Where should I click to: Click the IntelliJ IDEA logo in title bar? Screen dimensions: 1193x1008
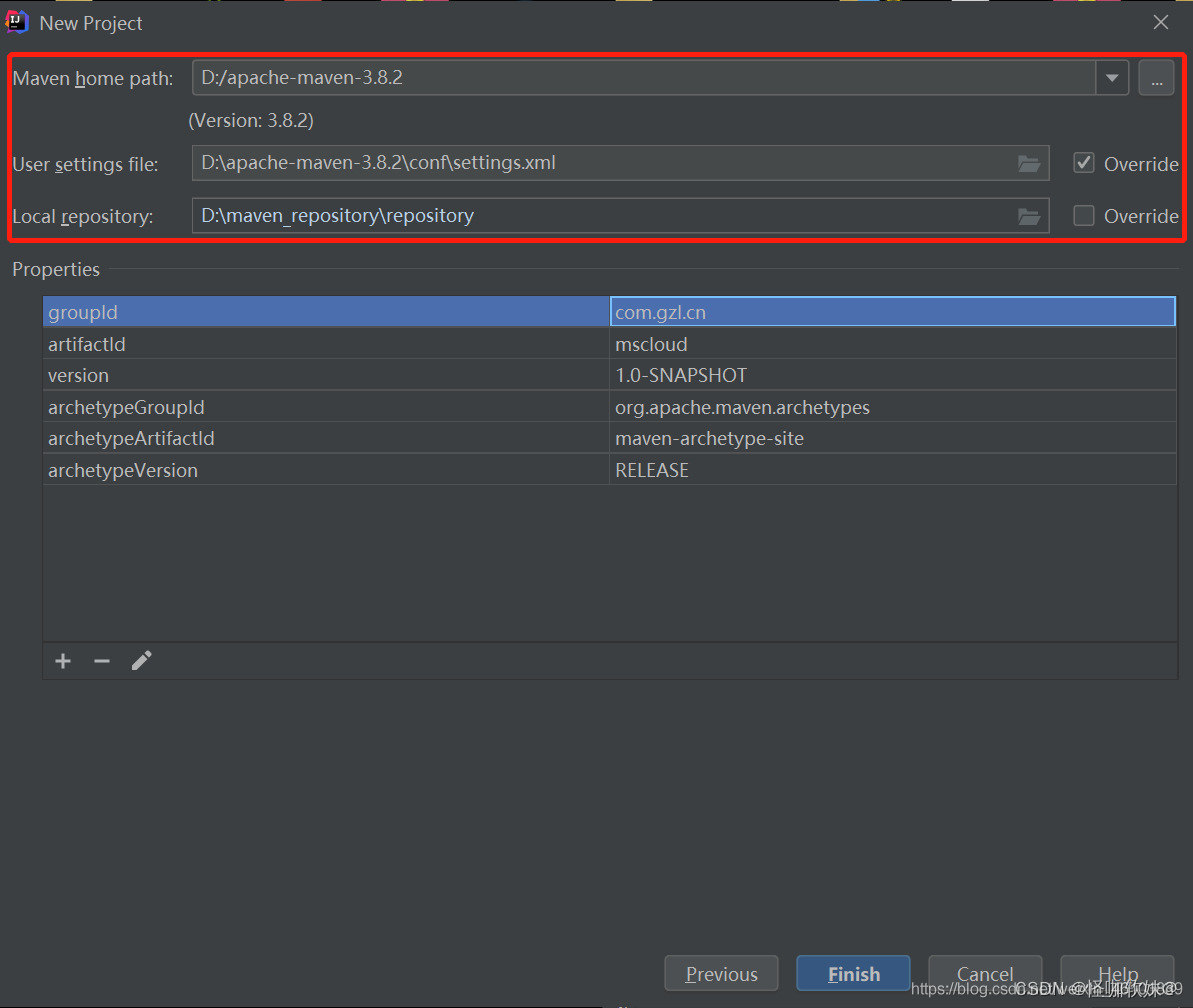(x=17, y=22)
